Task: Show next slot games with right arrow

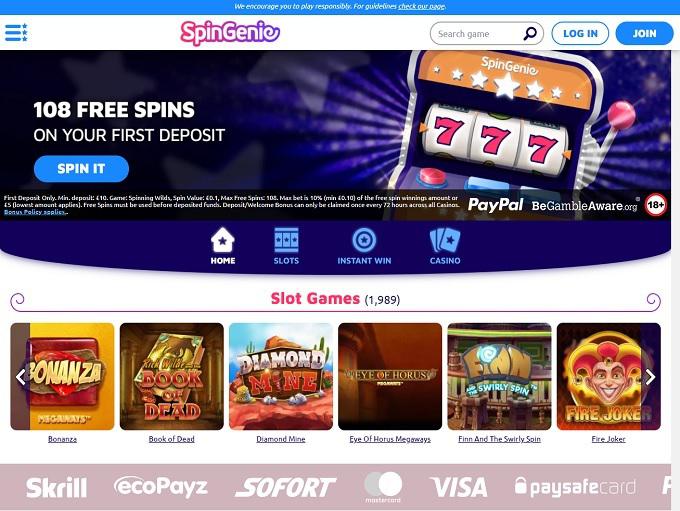Action: tap(650, 377)
